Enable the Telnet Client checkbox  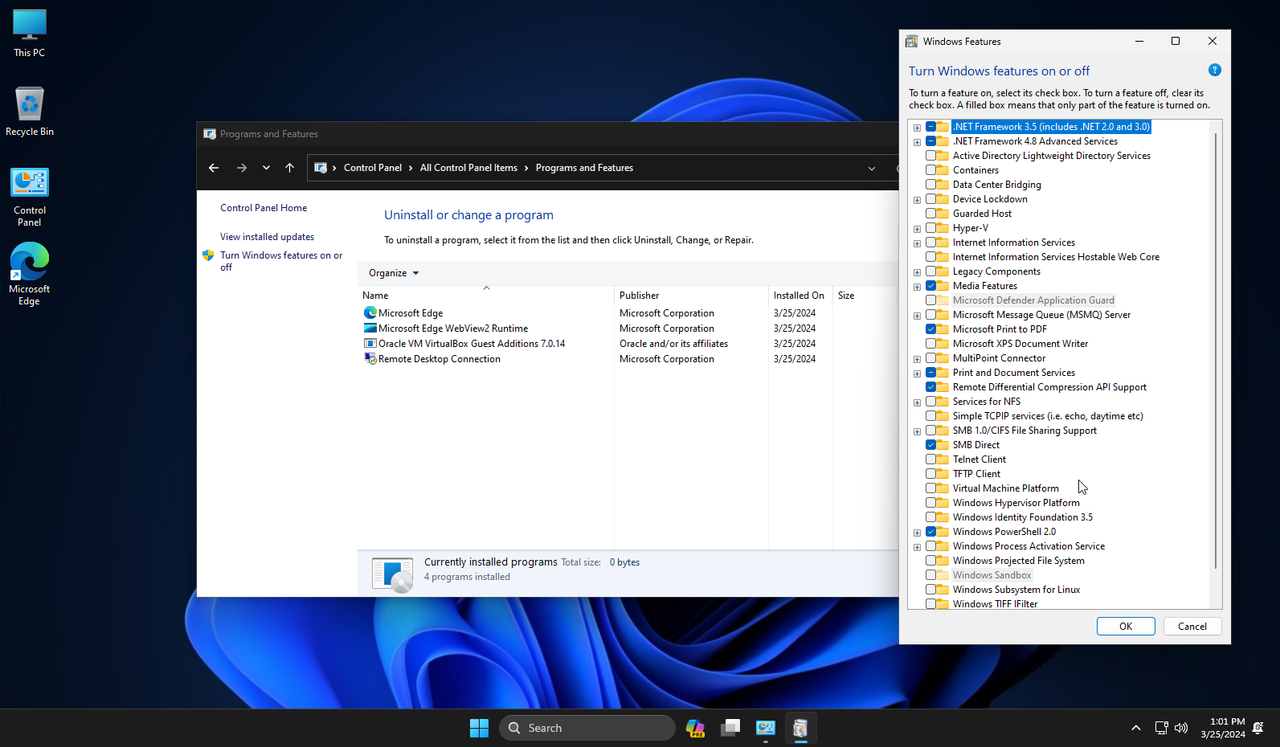[931, 459]
